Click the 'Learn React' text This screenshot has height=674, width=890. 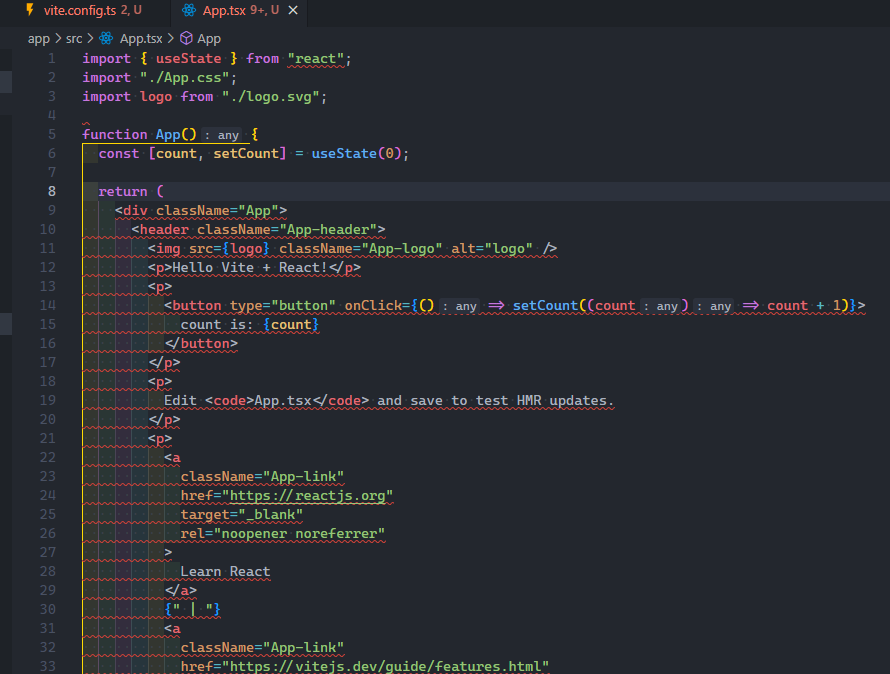225,571
